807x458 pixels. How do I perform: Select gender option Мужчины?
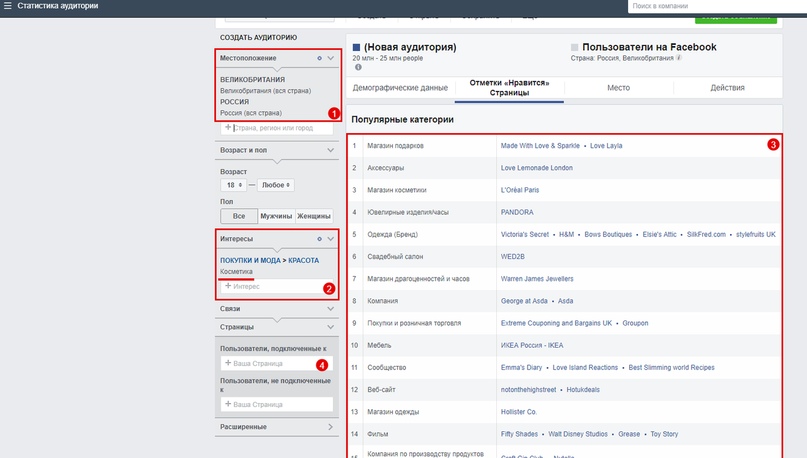pyautogui.click(x=276, y=216)
